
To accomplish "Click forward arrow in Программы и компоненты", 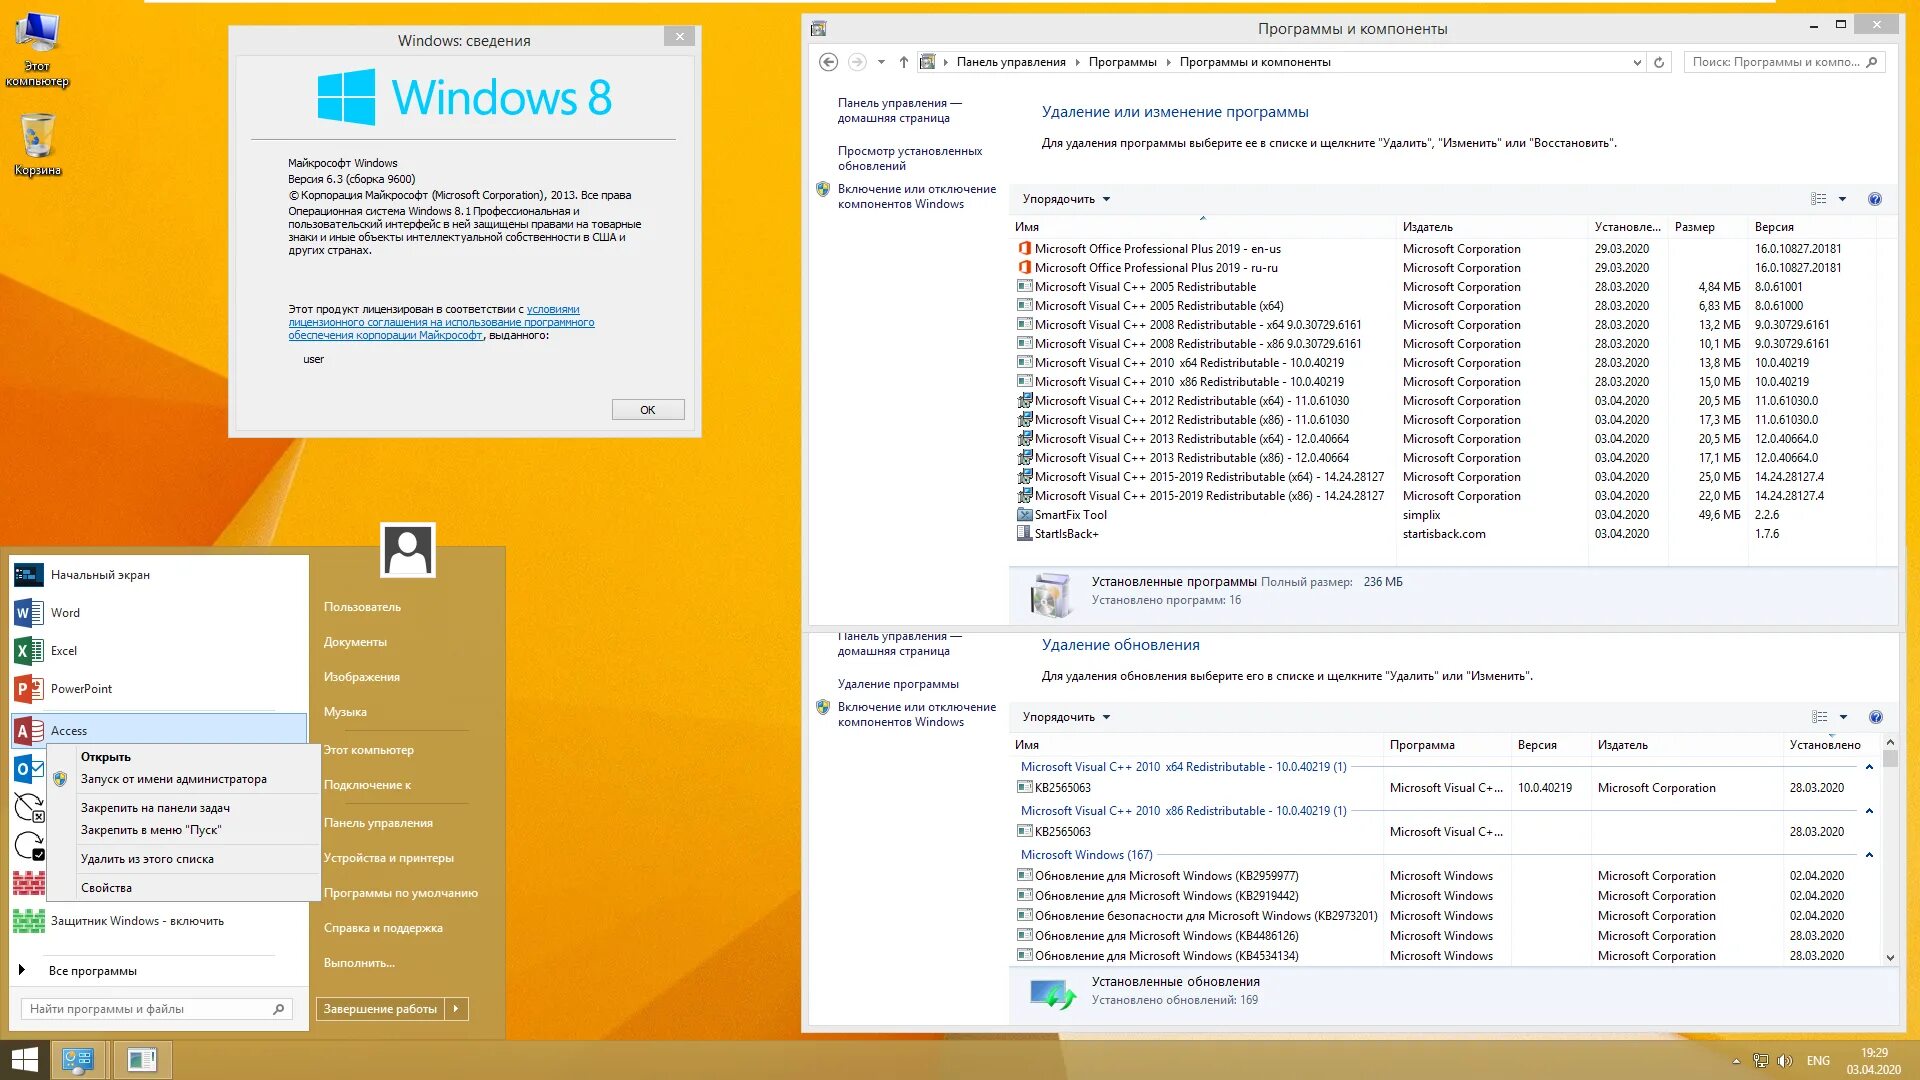I will tap(857, 62).
